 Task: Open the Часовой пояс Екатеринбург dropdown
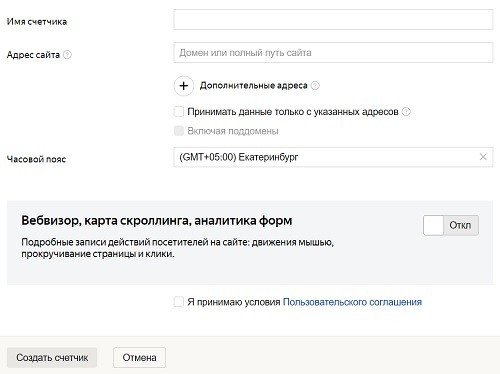[333, 157]
